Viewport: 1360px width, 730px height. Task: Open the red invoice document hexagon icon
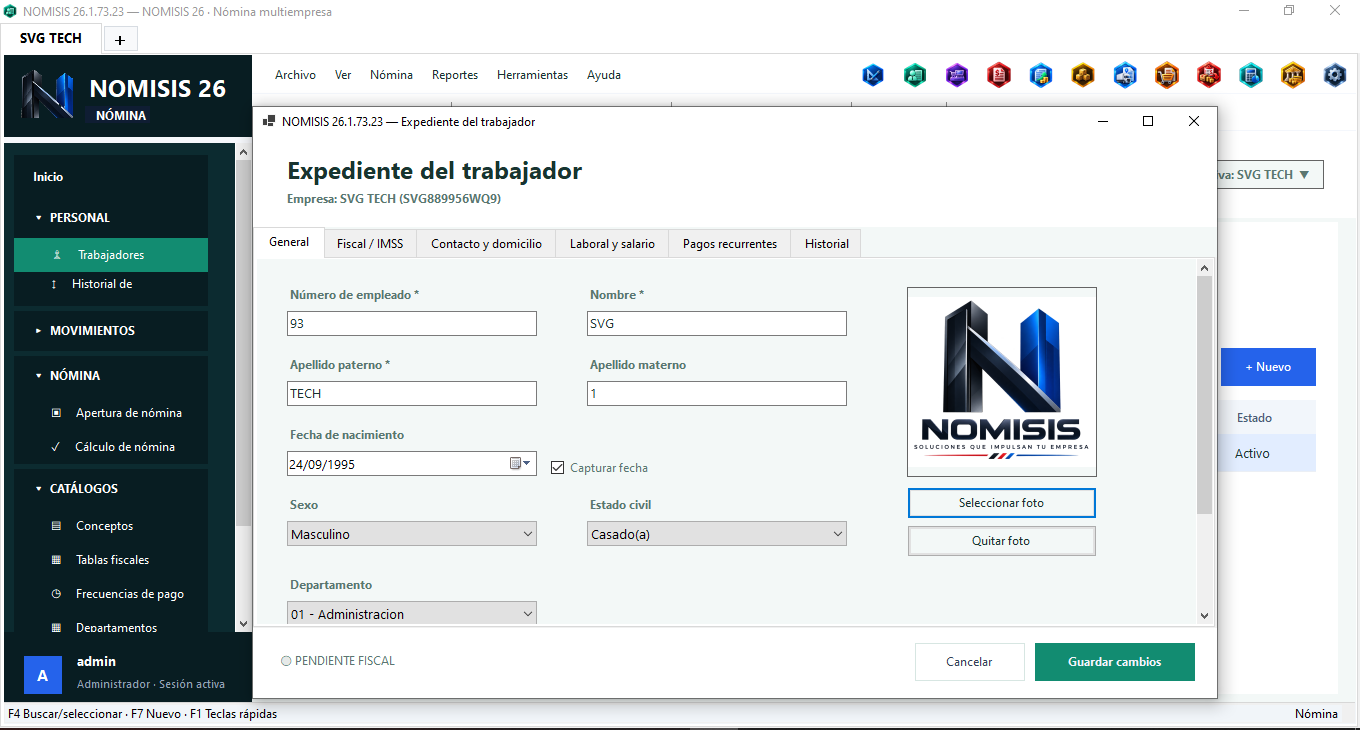click(x=999, y=75)
